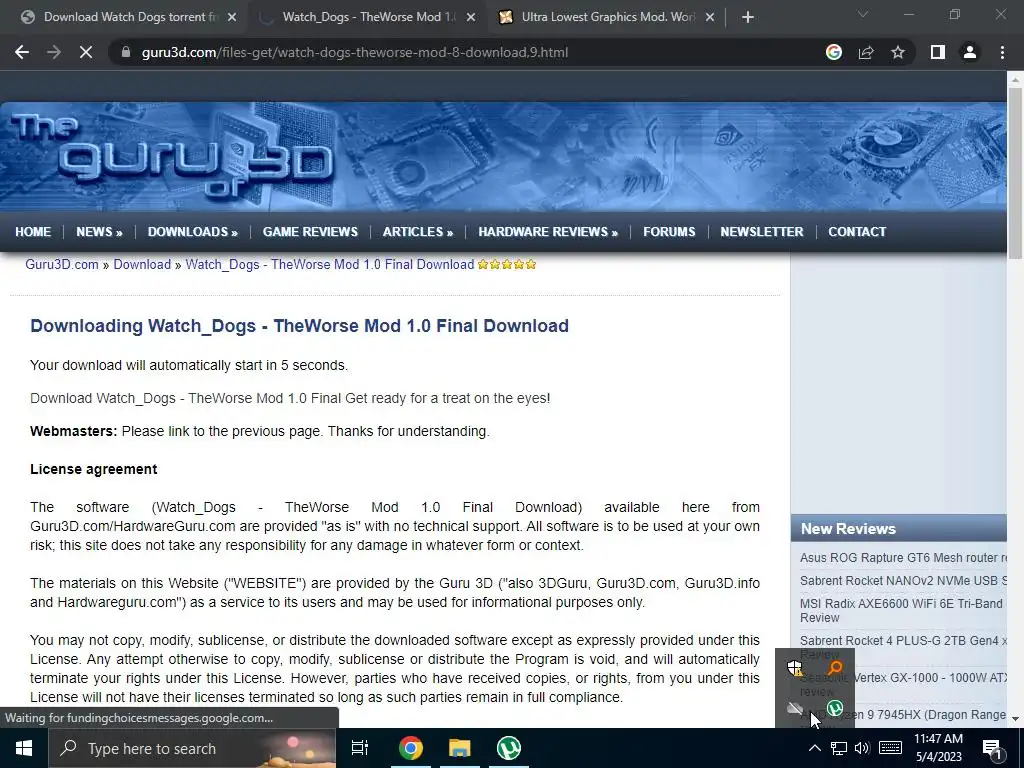Click the taskbar search box
The image size is (1024, 768).
(192, 748)
